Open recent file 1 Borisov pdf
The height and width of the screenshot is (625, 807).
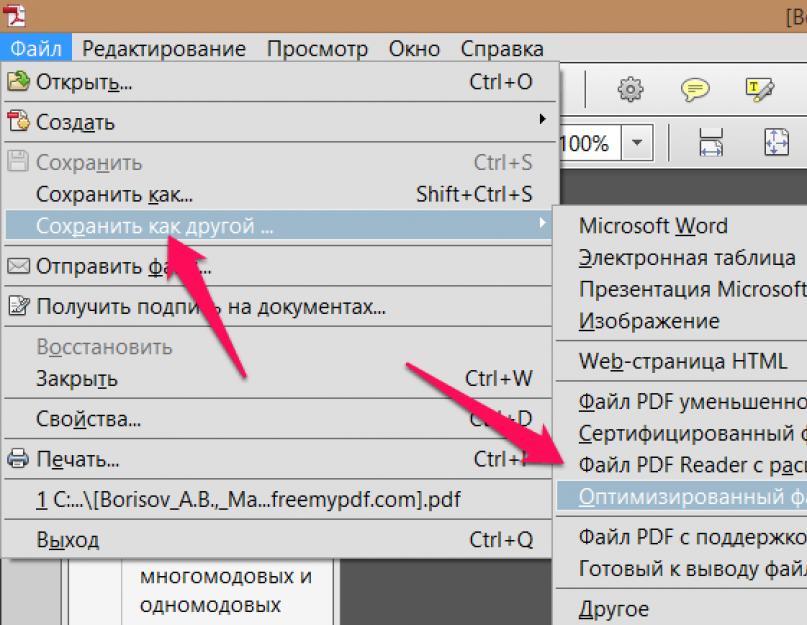(278, 499)
